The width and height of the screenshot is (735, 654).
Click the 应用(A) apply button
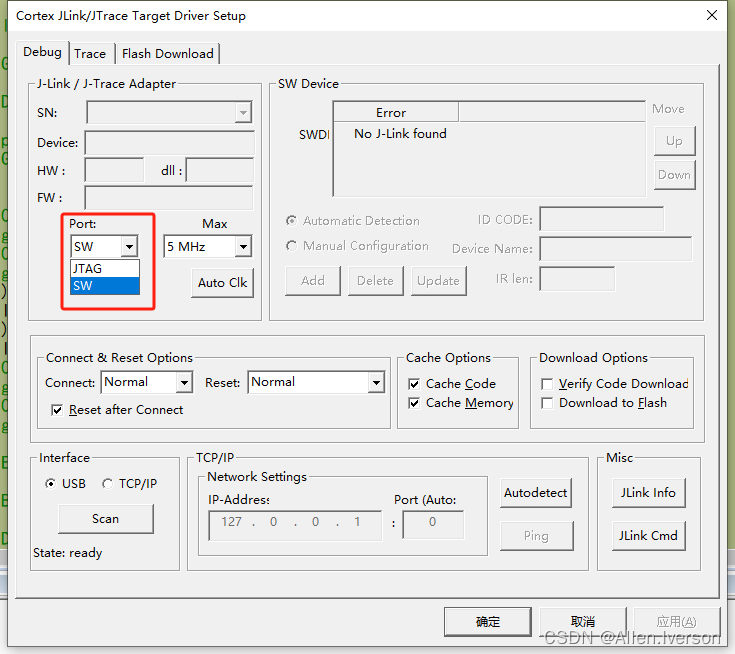(x=676, y=622)
